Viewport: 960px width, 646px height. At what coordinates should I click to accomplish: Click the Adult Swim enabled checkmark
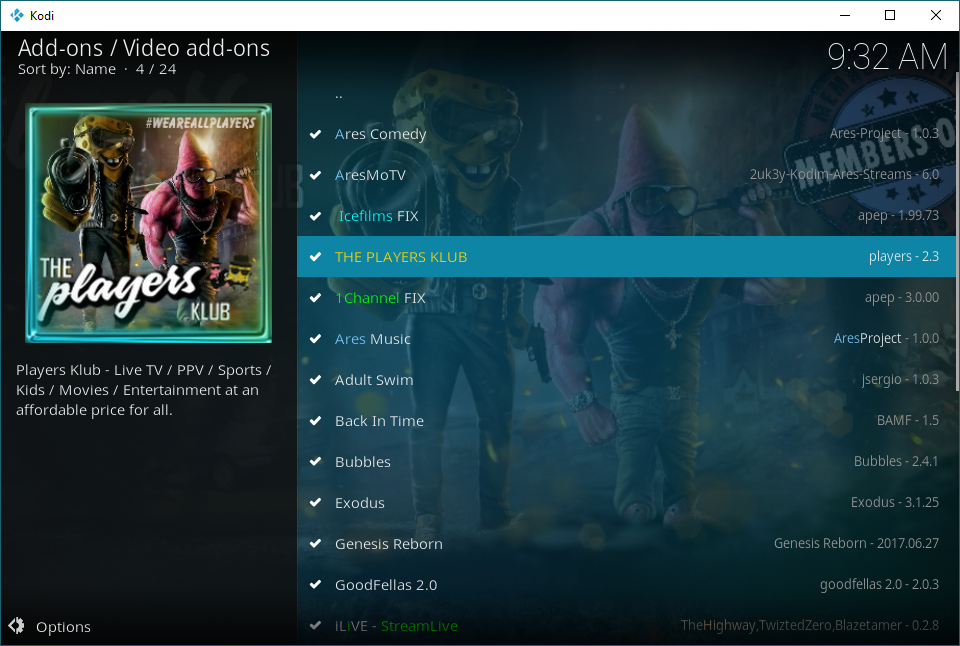[x=316, y=380]
